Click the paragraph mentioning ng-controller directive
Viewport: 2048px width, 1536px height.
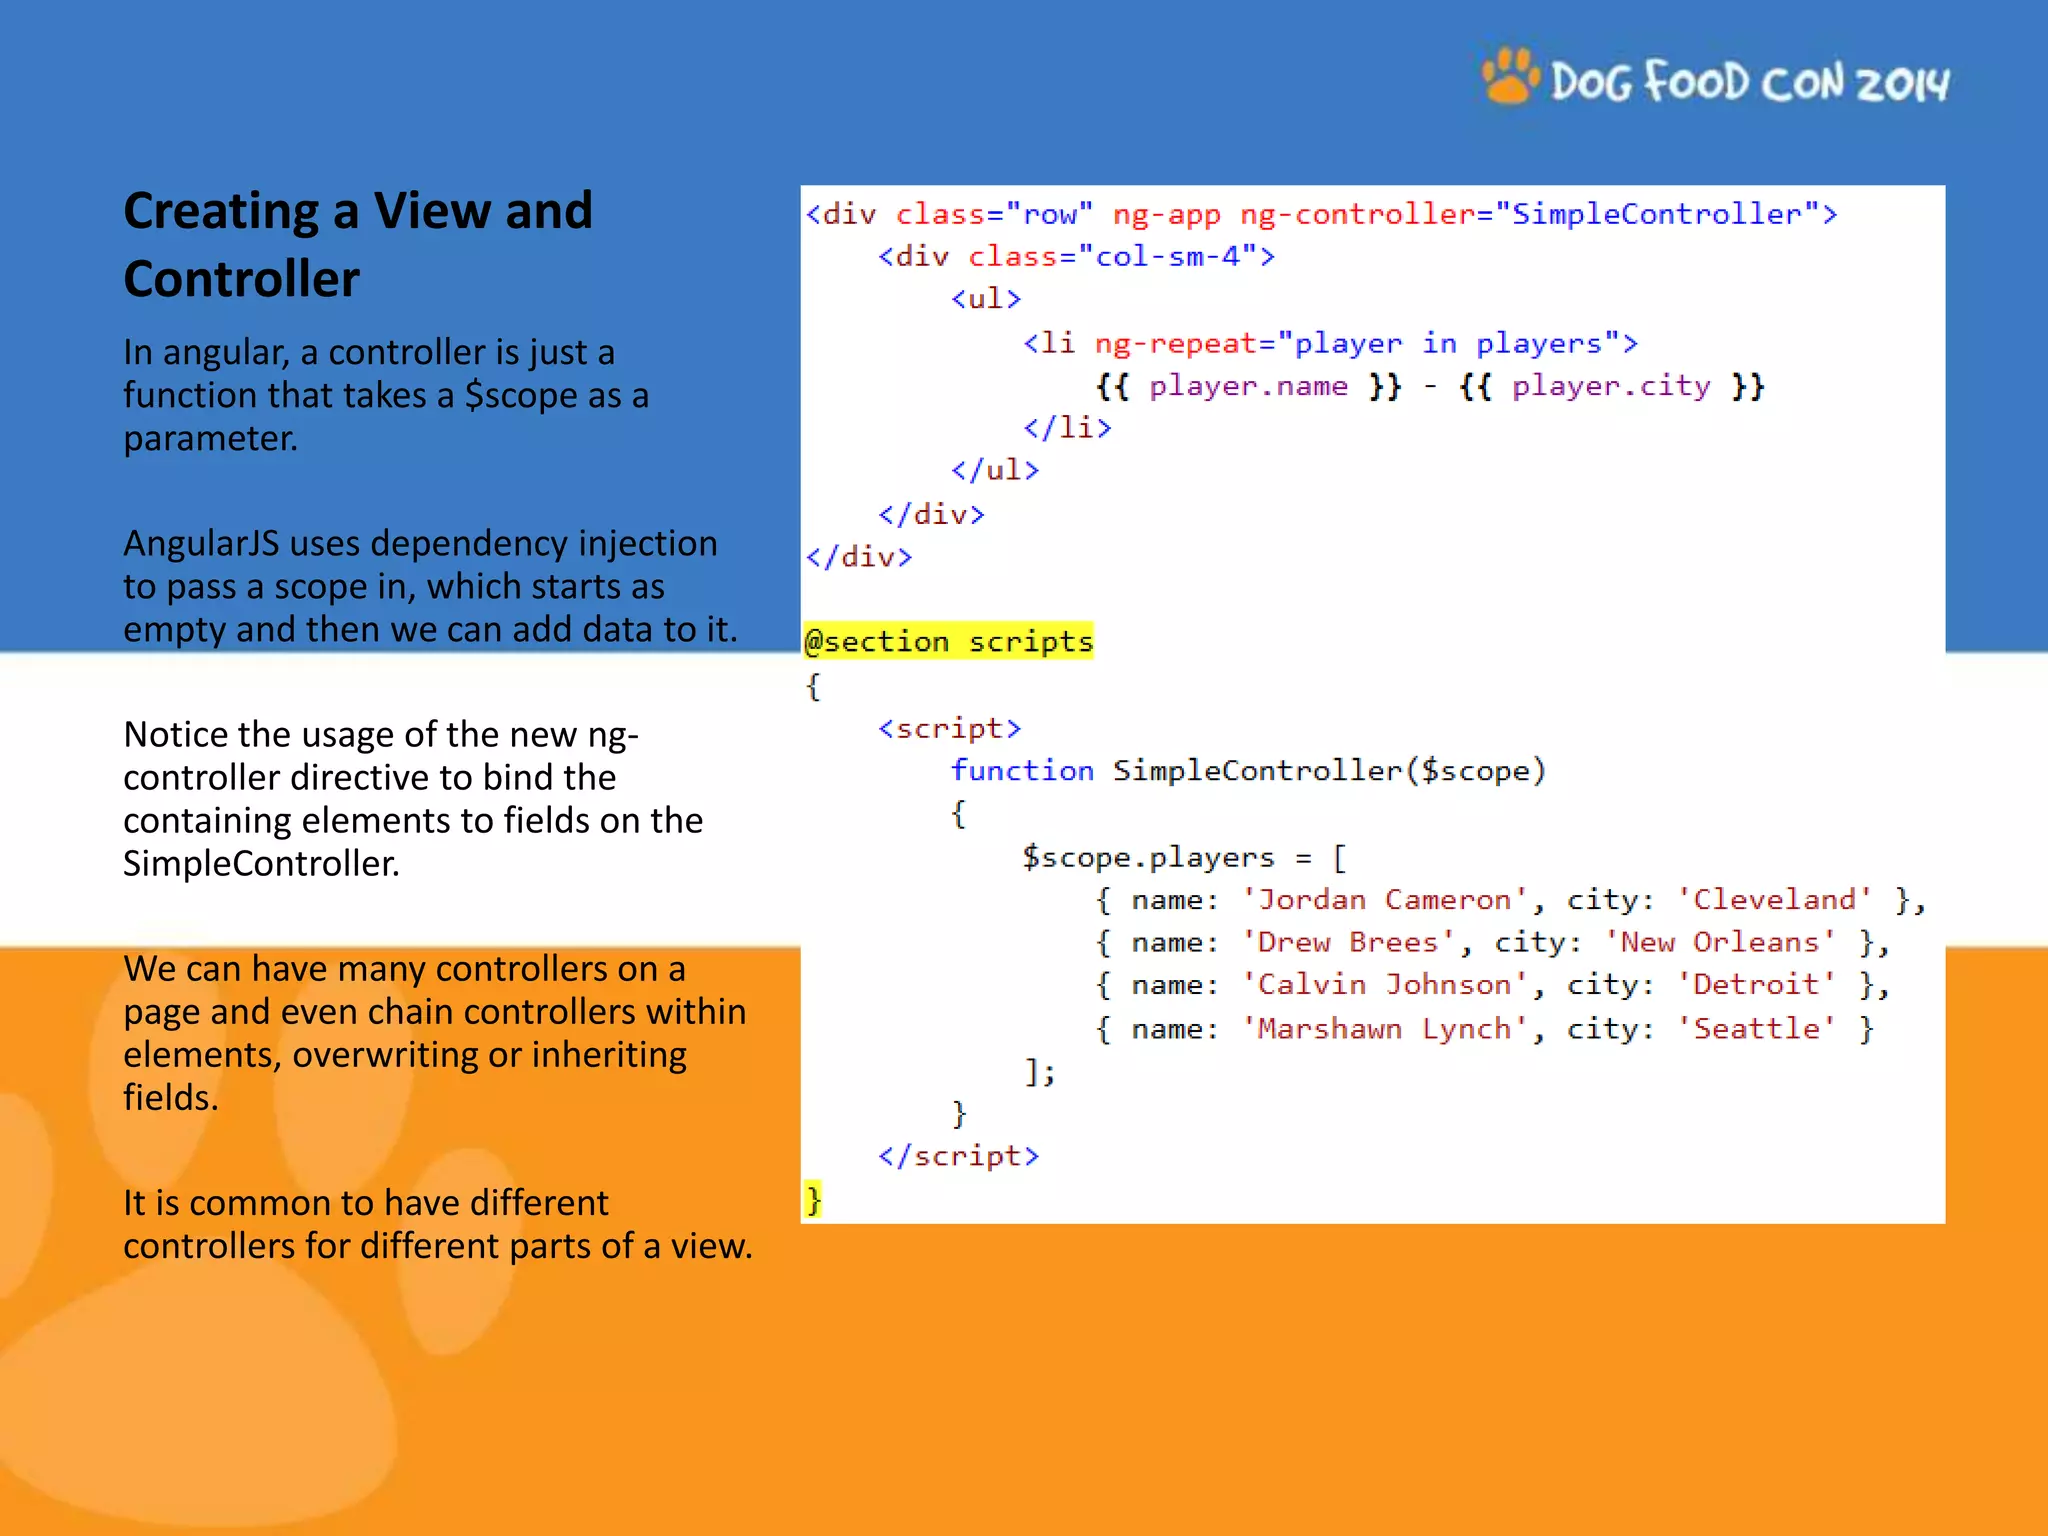click(x=412, y=798)
